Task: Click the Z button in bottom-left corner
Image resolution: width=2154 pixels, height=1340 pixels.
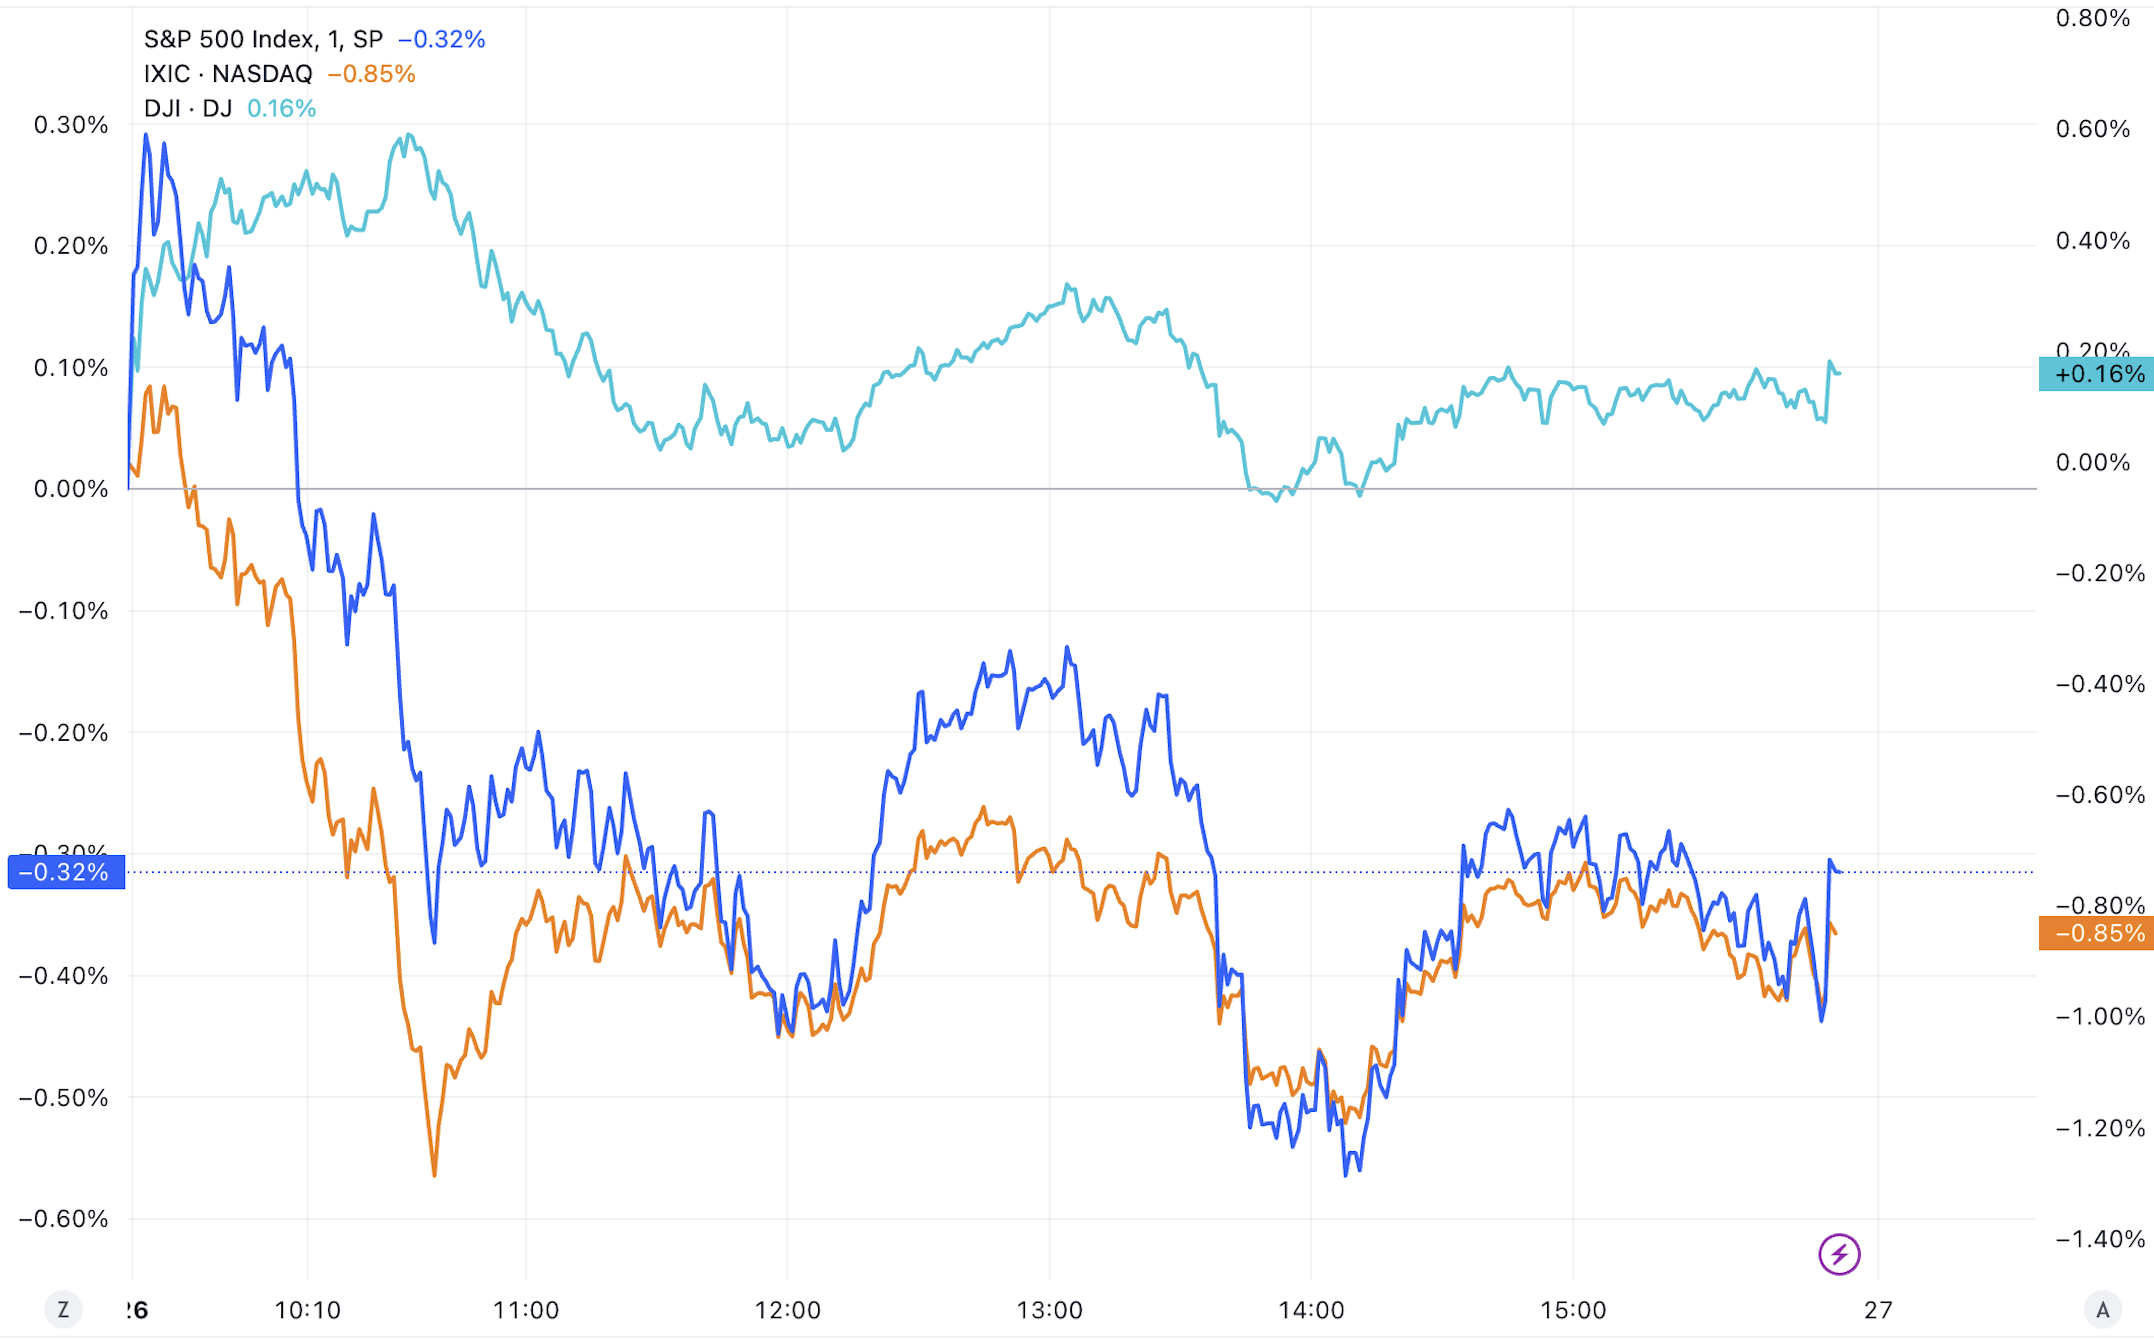Action: 63,1309
